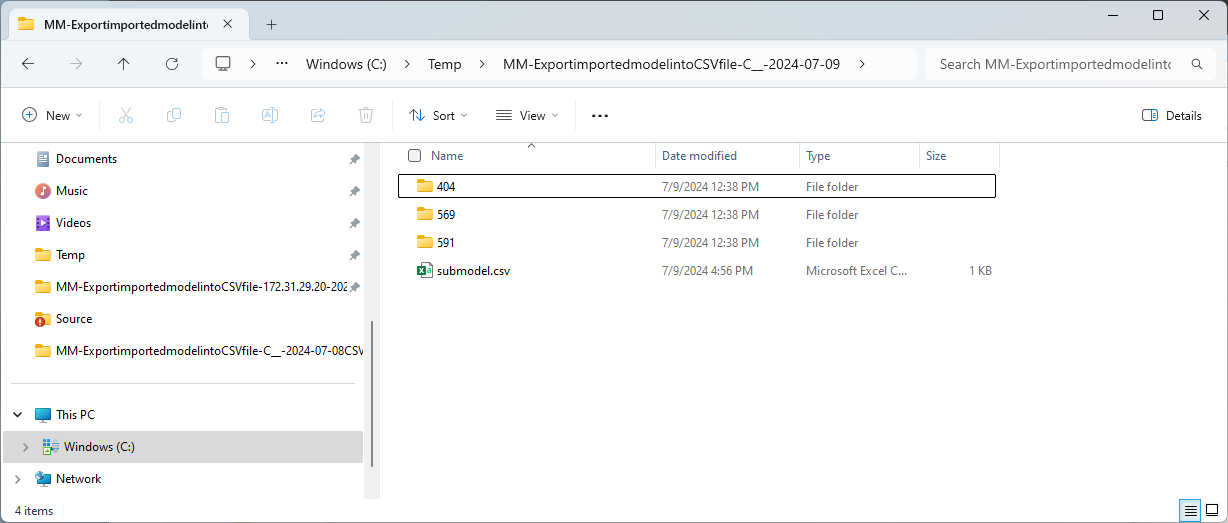Image resolution: width=1228 pixels, height=523 pixels.
Task: Click the Delete trash icon
Action: click(x=366, y=115)
